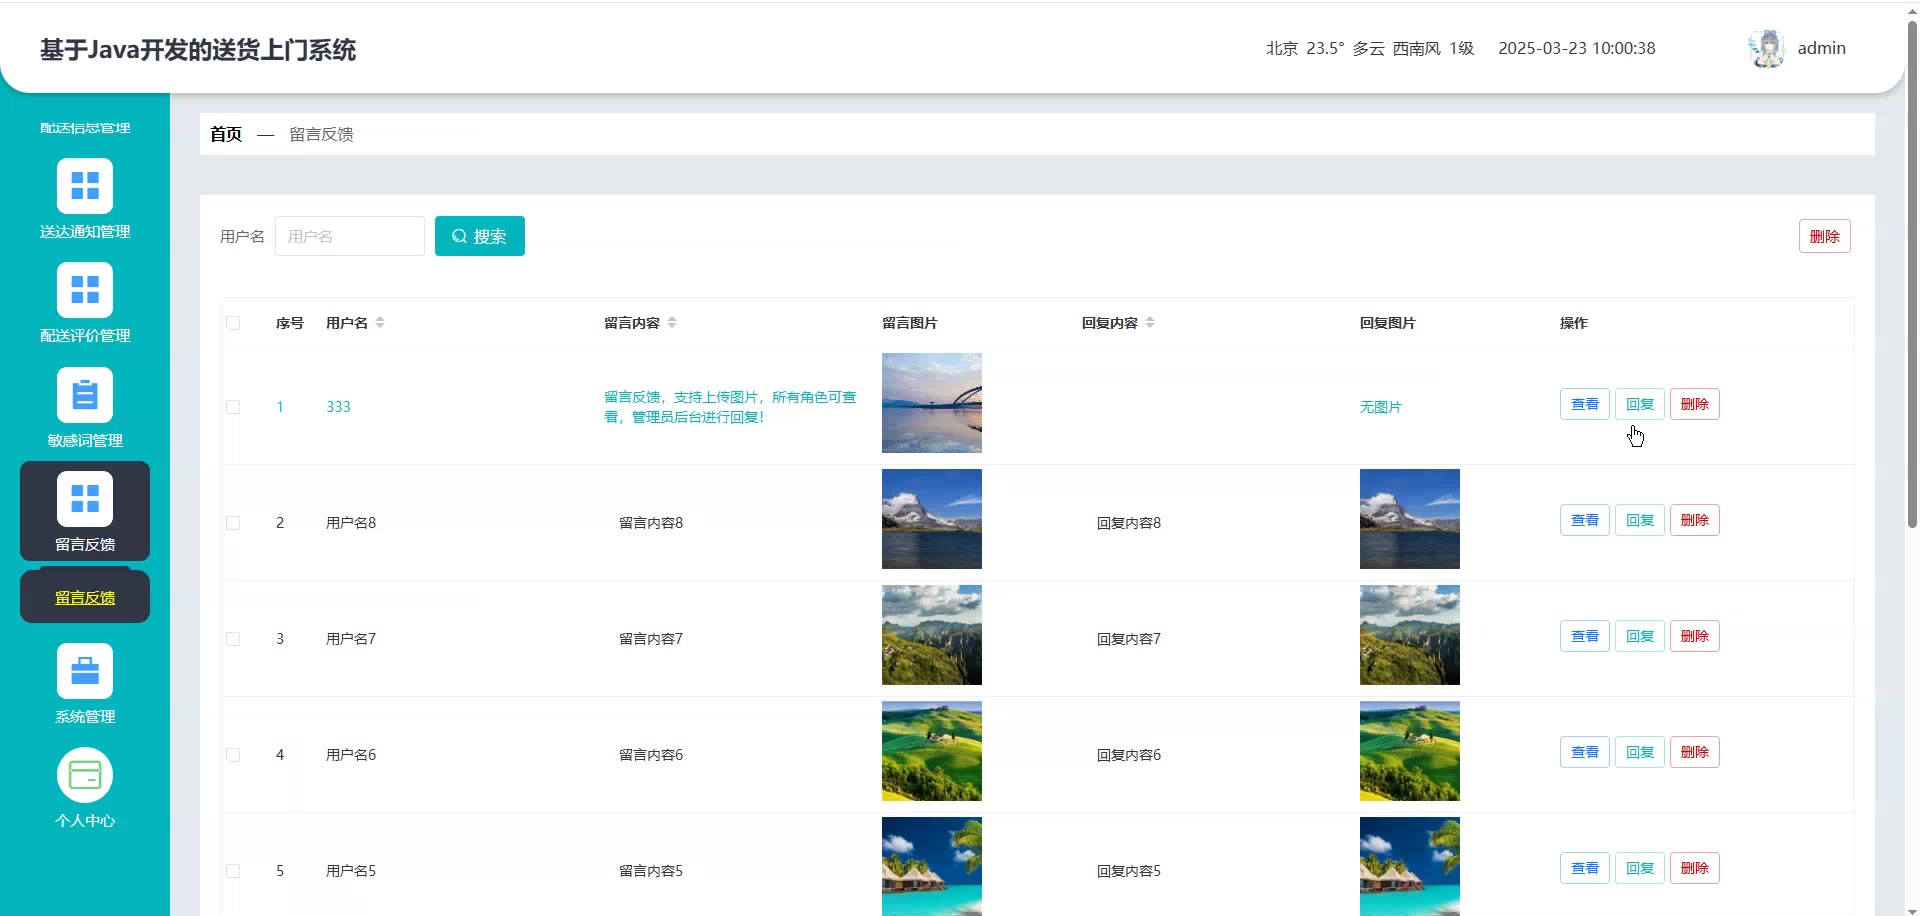Open 留言图片 thumbnail for 用户名8

932,519
